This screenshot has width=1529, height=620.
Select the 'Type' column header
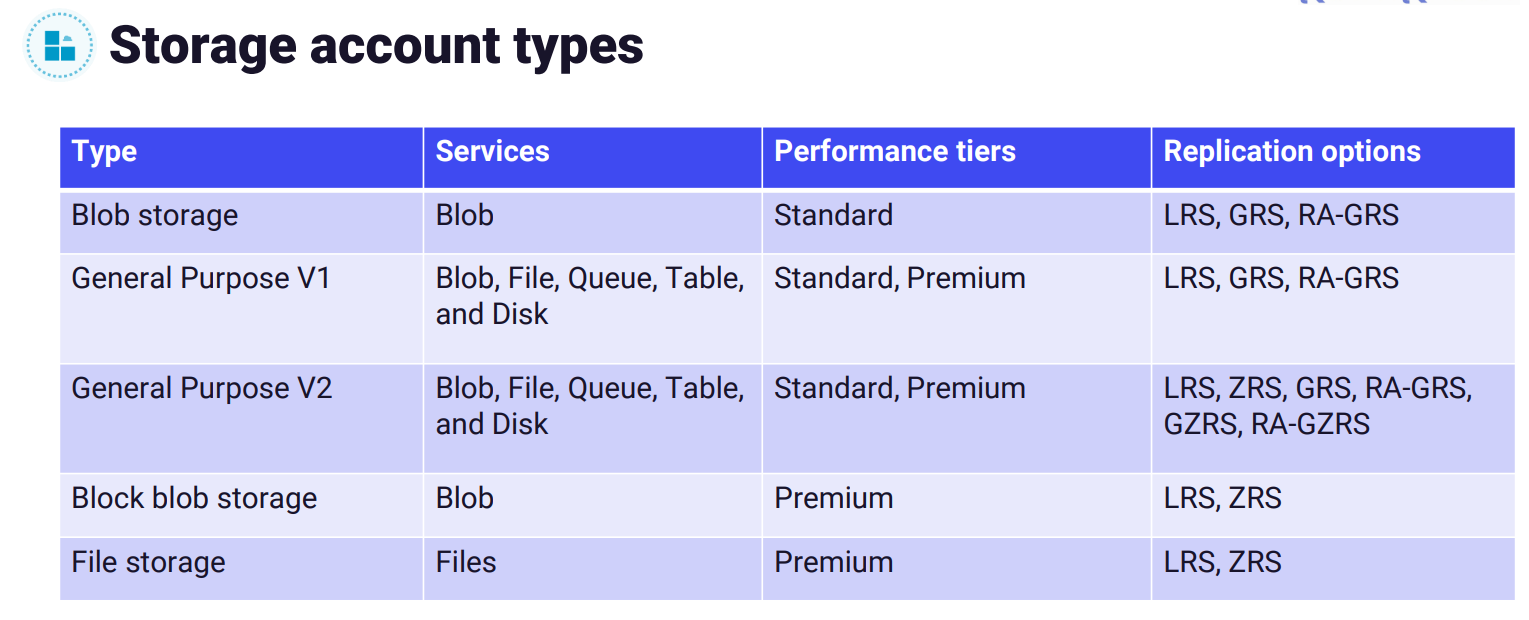(x=105, y=152)
